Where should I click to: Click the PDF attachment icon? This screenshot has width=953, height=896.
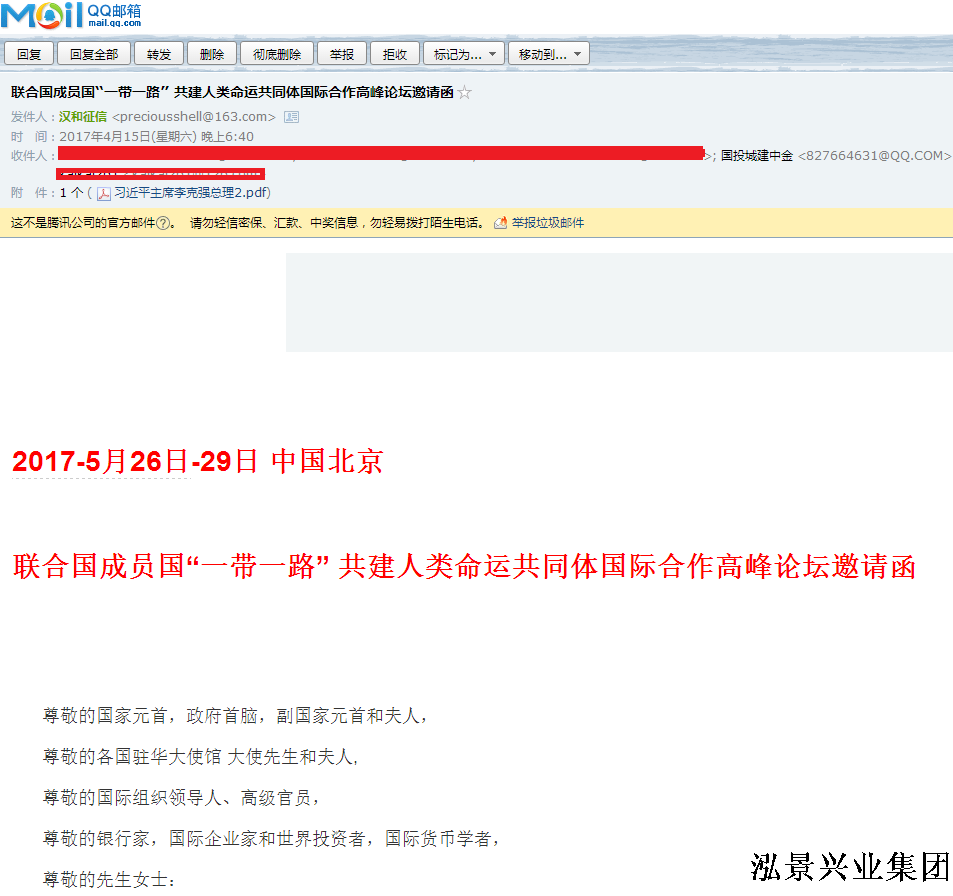tap(103, 193)
